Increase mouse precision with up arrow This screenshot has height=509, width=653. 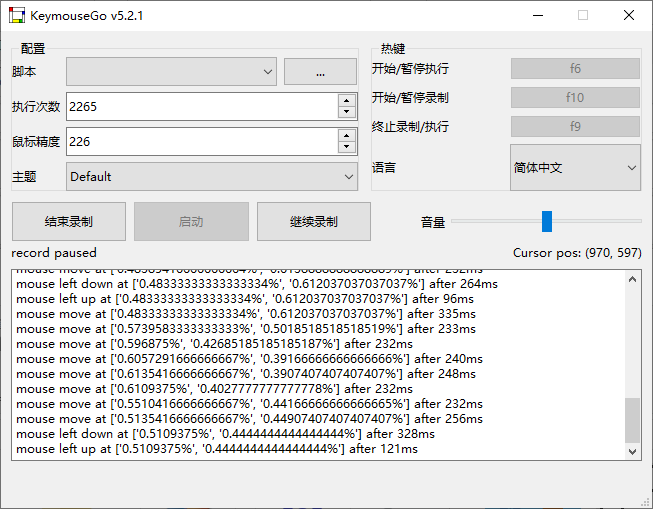coord(346,136)
